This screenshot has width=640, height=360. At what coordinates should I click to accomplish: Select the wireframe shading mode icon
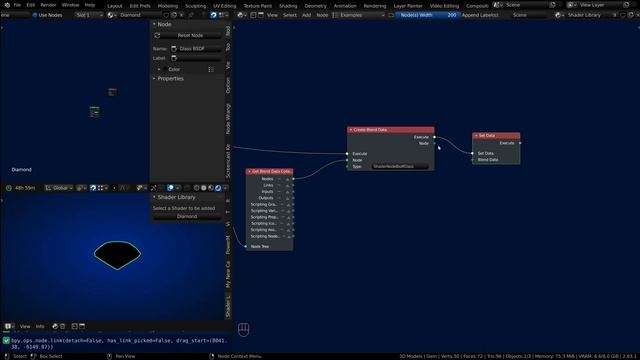click(197, 188)
